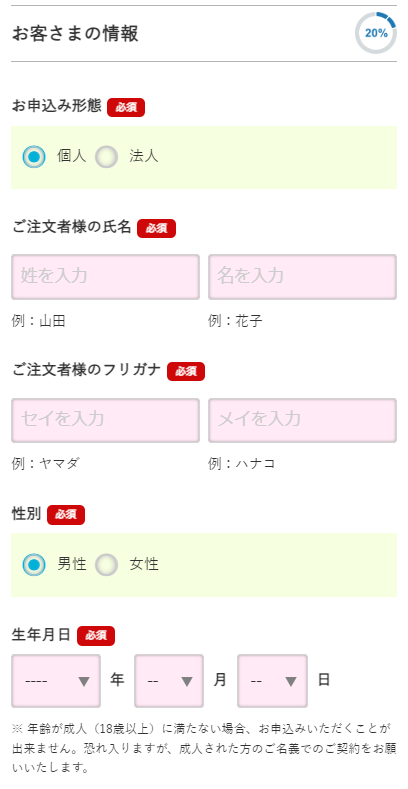Click the 必須 badge next to 生年月日
Image resolution: width=408 pixels, height=789 pixels.
pyautogui.click(x=96, y=636)
